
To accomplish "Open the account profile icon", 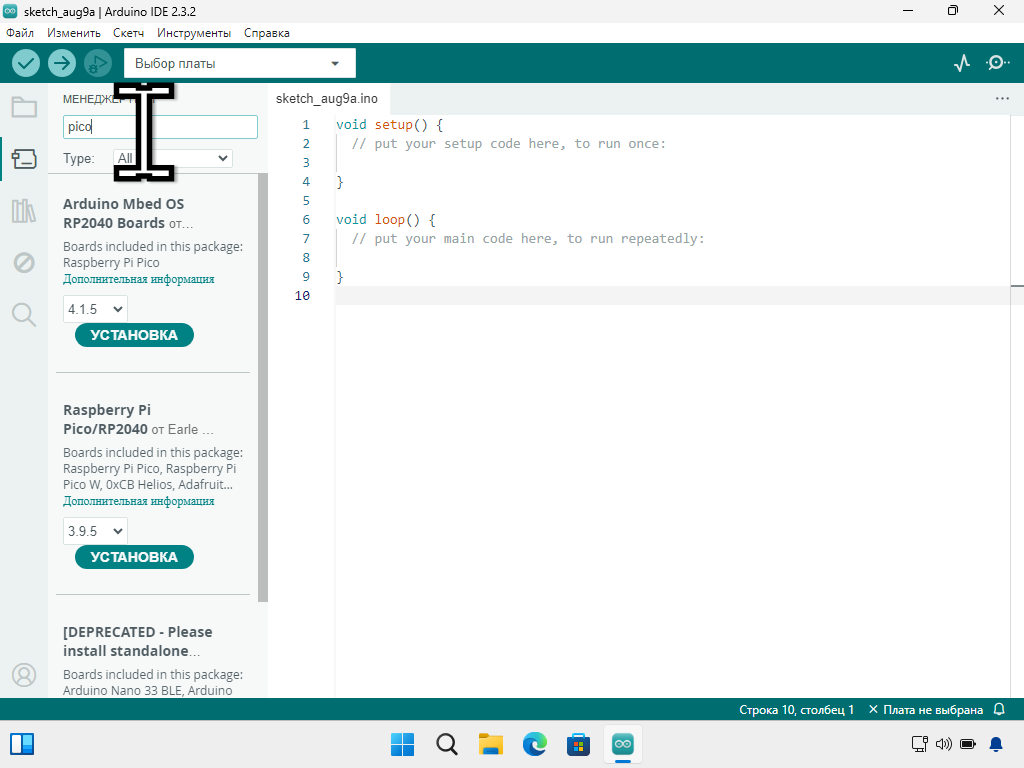I will click(24, 675).
